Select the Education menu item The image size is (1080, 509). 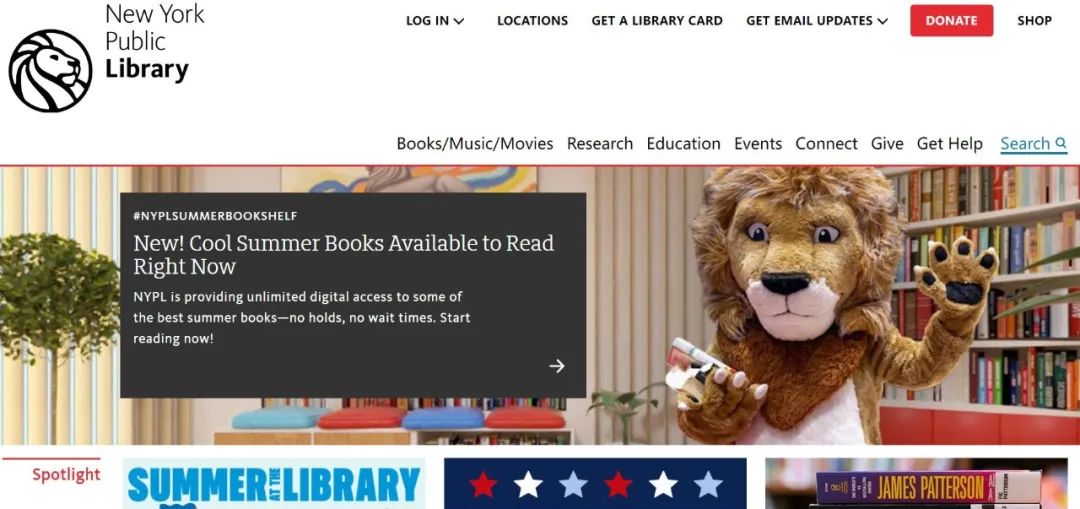(683, 143)
